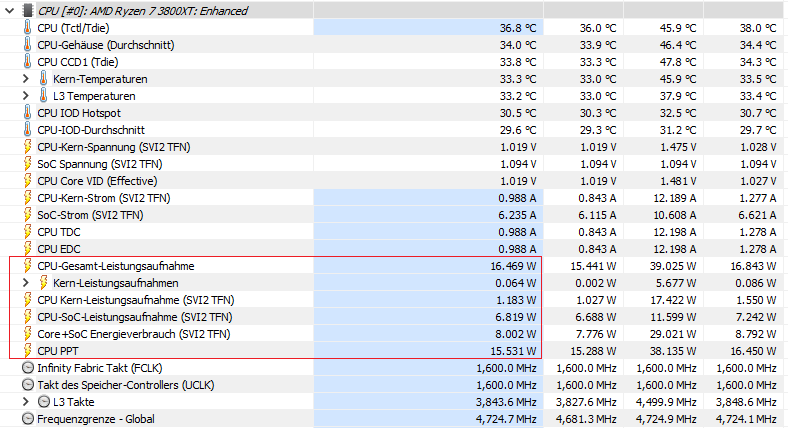Screen dimensions: 788x428
Task: Select the CPU PPT row label
Action: (58, 351)
